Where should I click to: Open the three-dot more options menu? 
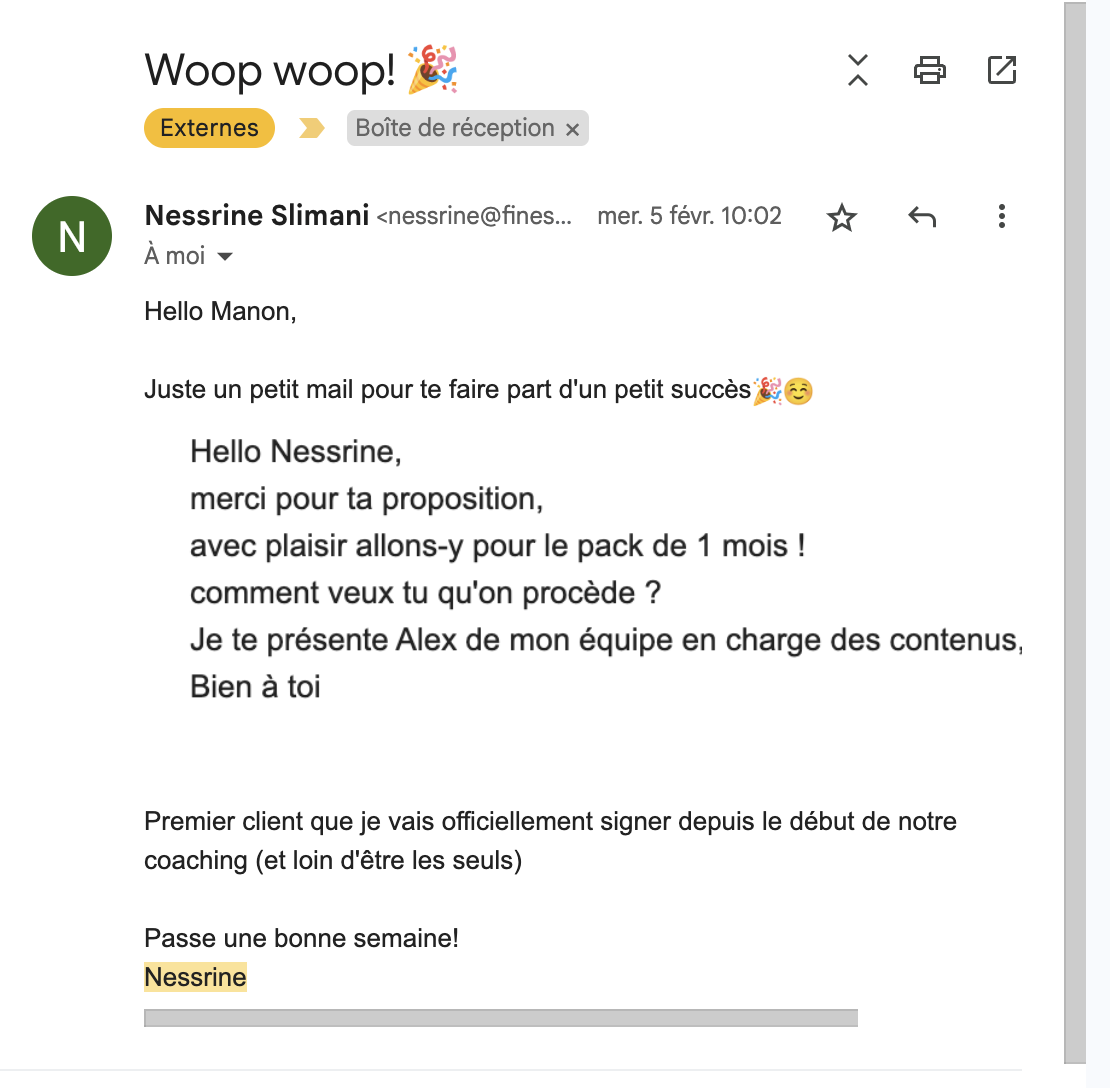click(1002, 217)
